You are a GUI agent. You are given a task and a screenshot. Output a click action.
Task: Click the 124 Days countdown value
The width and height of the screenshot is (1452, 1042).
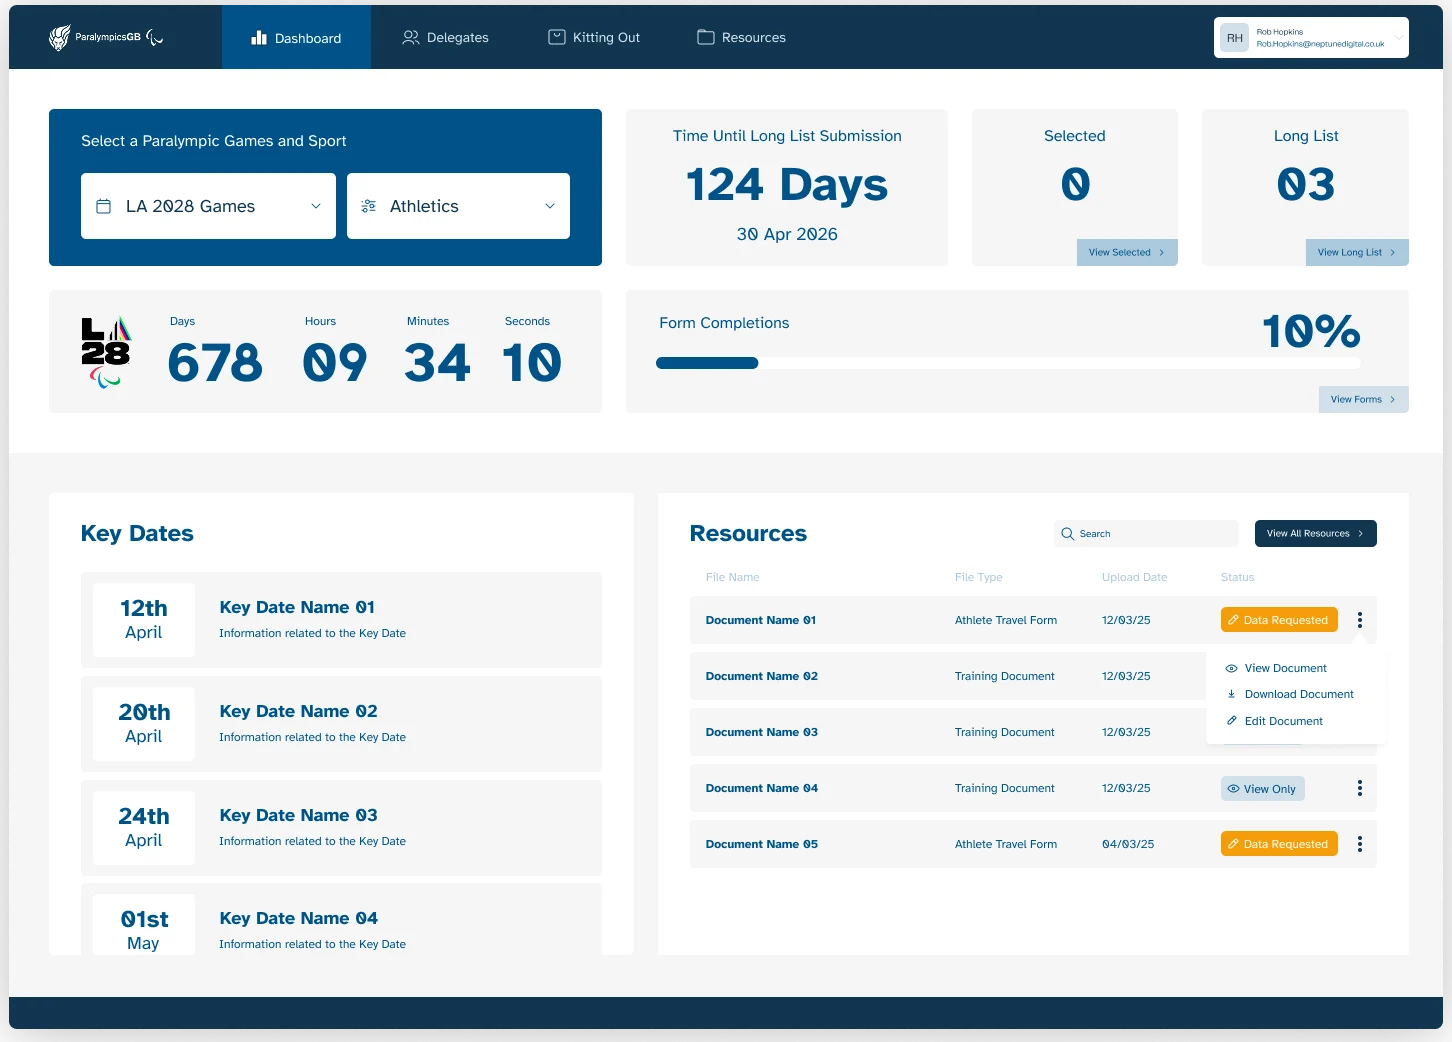pos(787,185)
